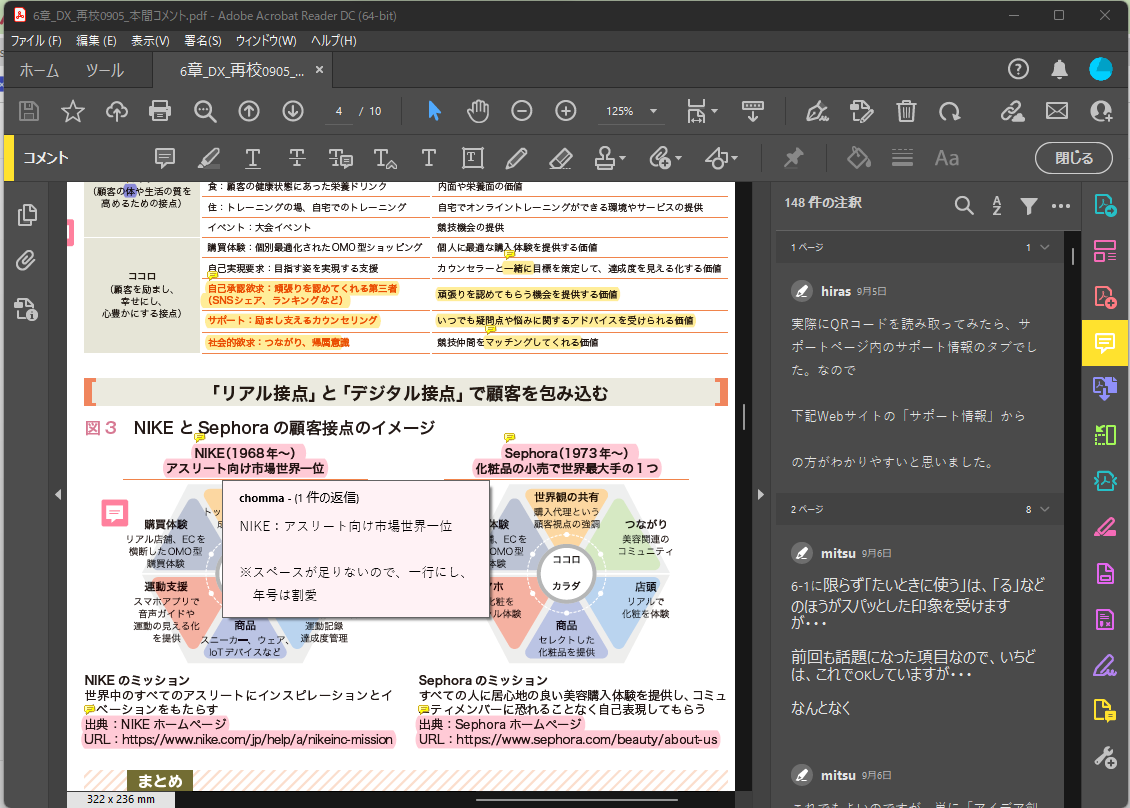The image size is (1130, 808).
Task: Select the replace text tool
Action: 341,158
